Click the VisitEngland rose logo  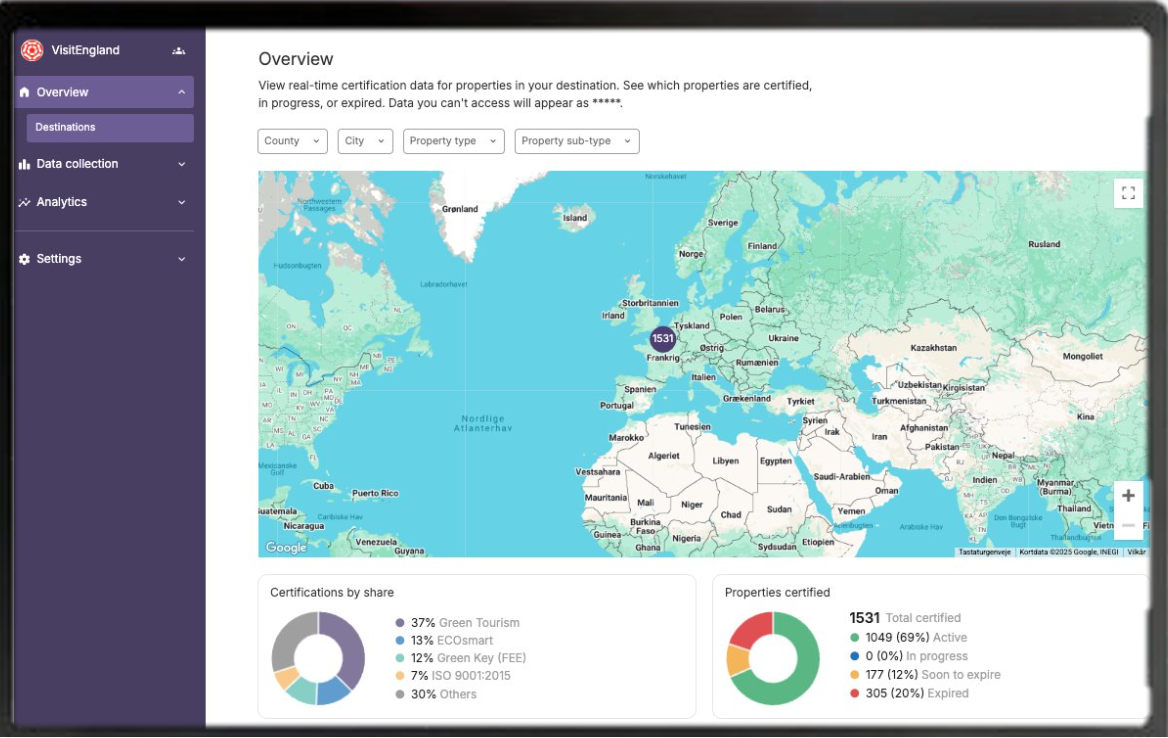(32, 50)
